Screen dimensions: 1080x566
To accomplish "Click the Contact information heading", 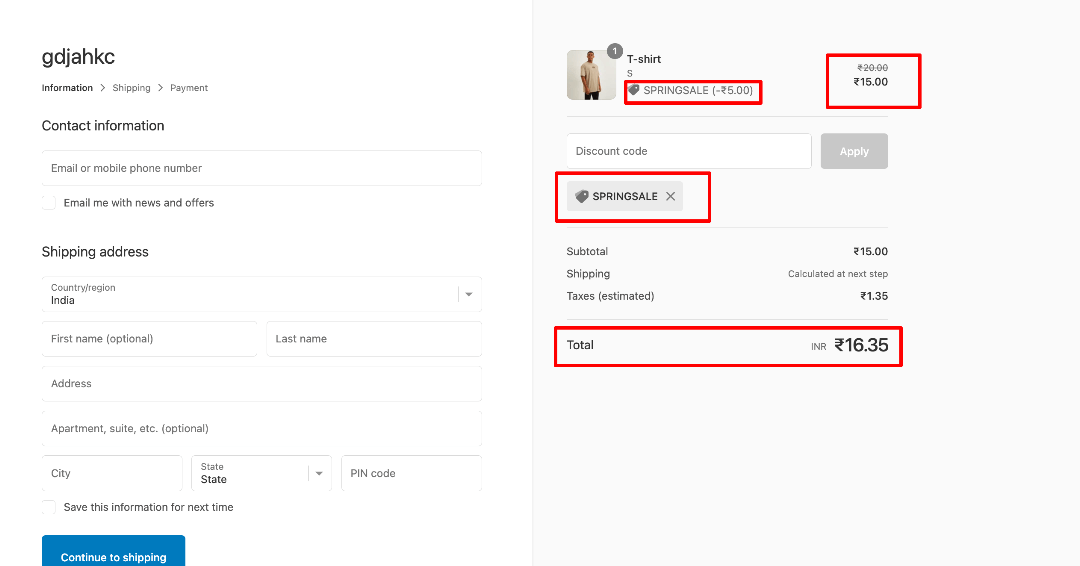I will (103, 125).
